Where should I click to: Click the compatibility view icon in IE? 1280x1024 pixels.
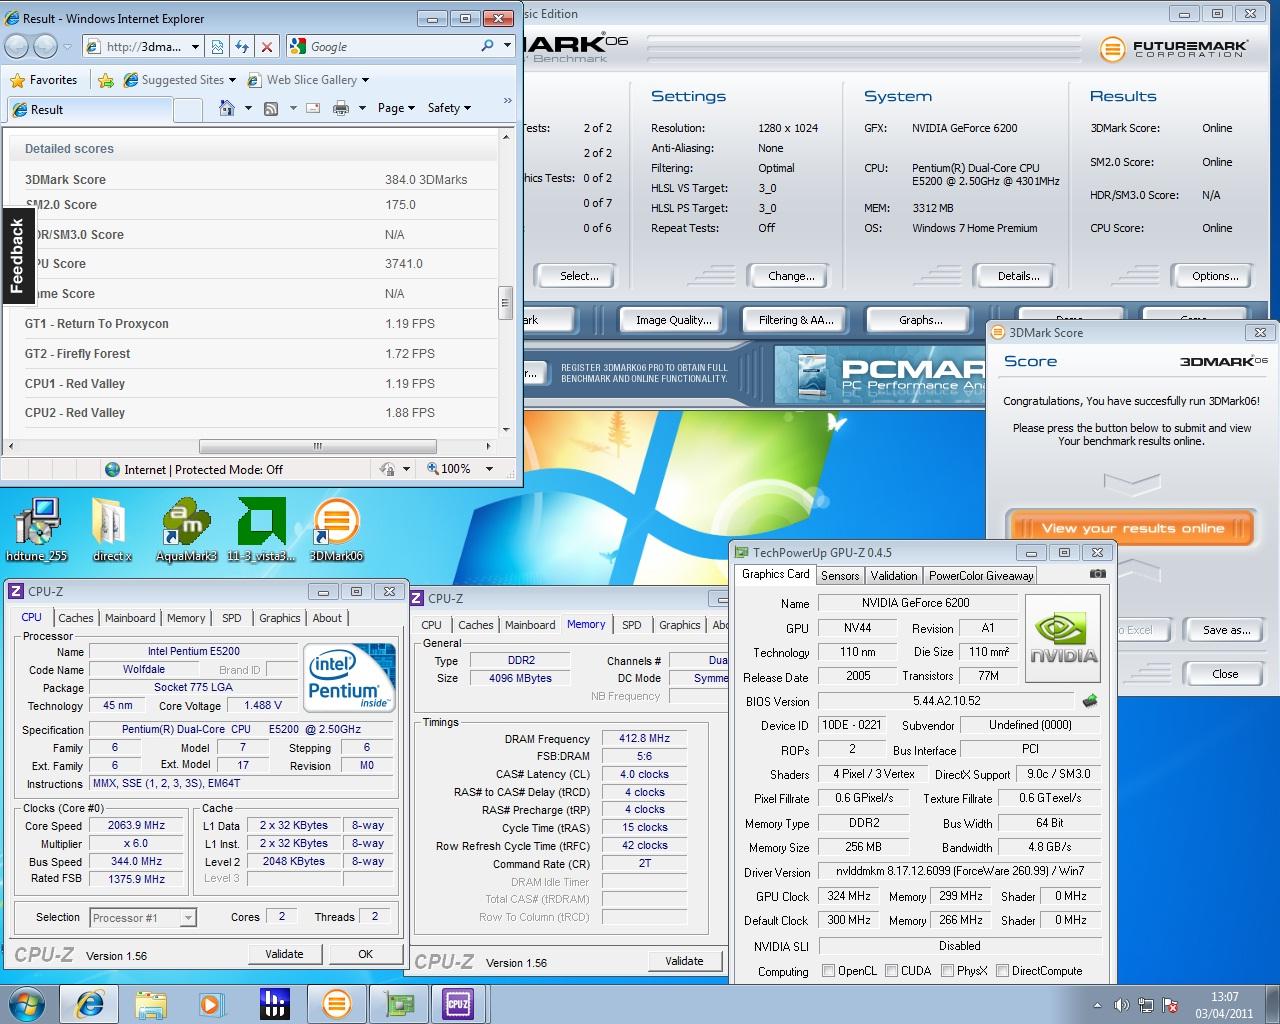coord(218,46)
